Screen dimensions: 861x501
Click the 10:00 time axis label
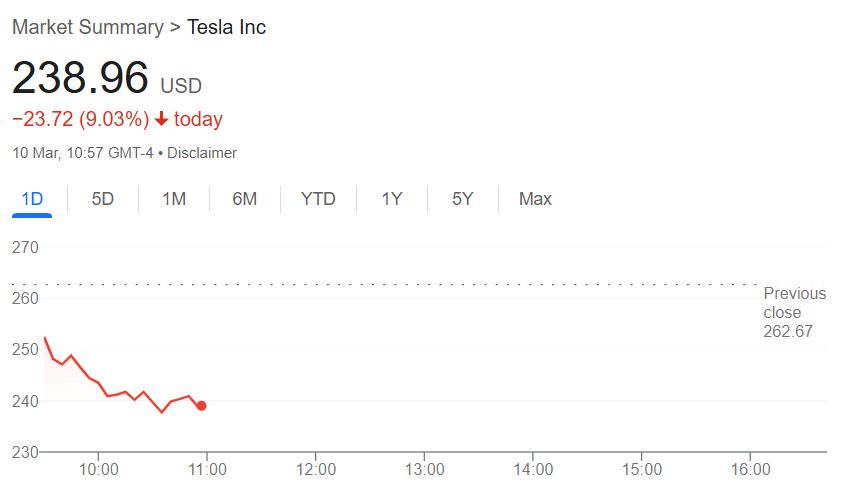click(99, 469)
